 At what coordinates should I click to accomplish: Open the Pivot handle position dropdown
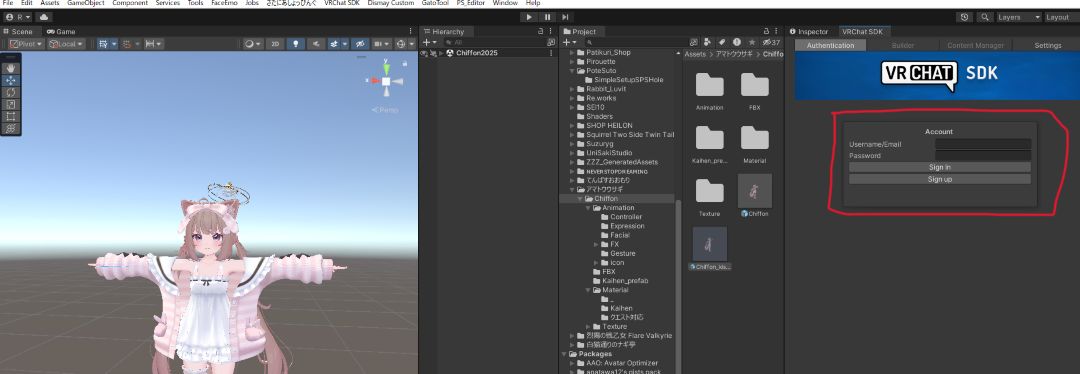click(x=26, y=43)
